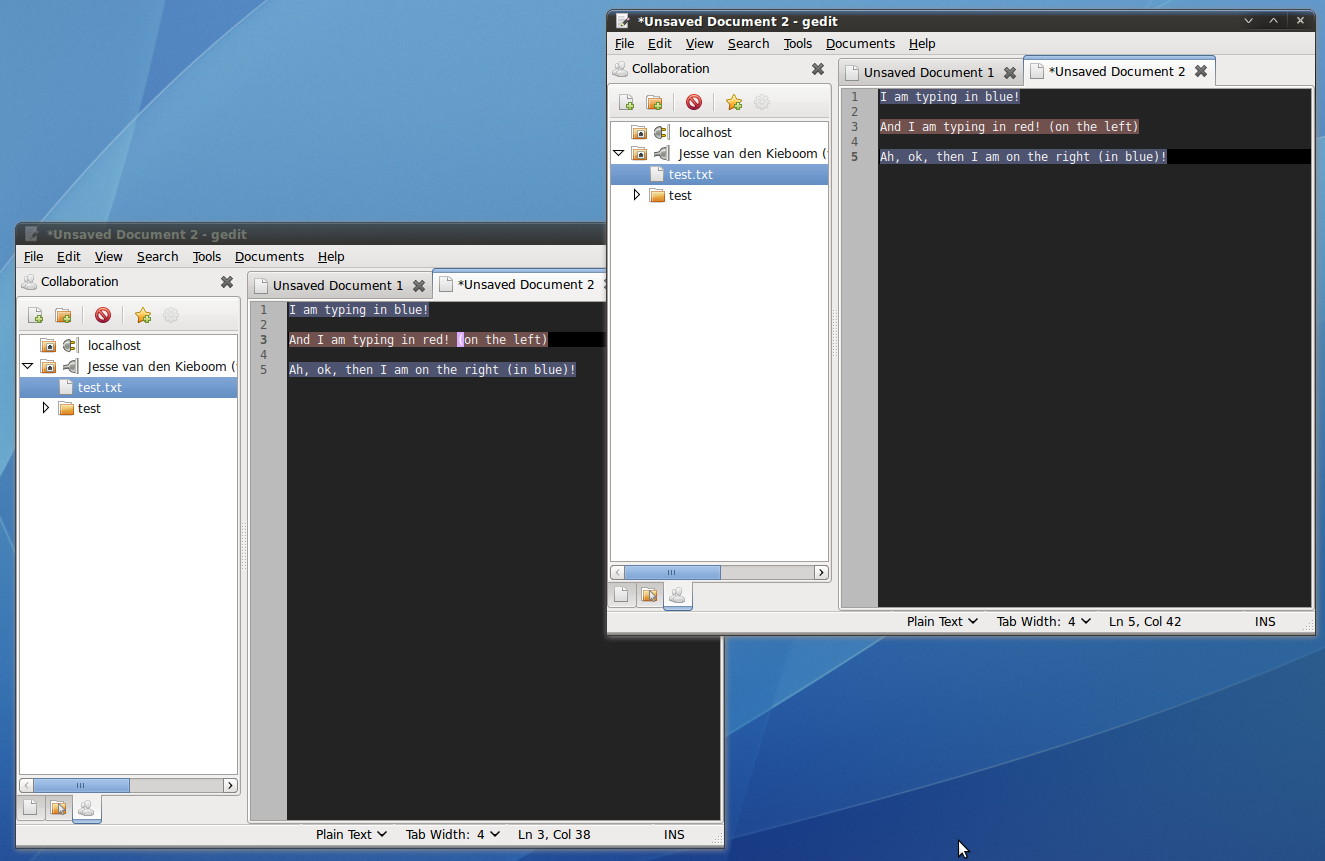The height and width of the screenshot is (861, 1325).
Task: Open View menu in front window
Action: (x=700, y=44)
